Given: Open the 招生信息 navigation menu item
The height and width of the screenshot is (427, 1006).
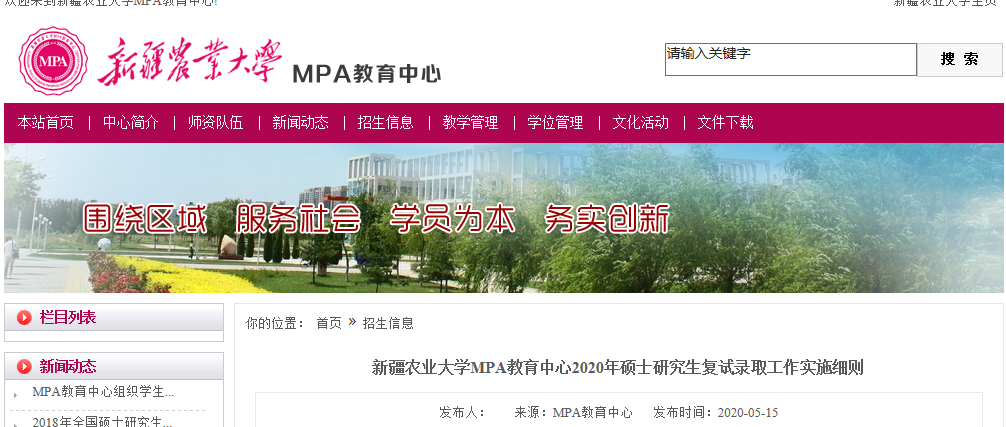Looking at the screenshot, I should click(386, 122).
